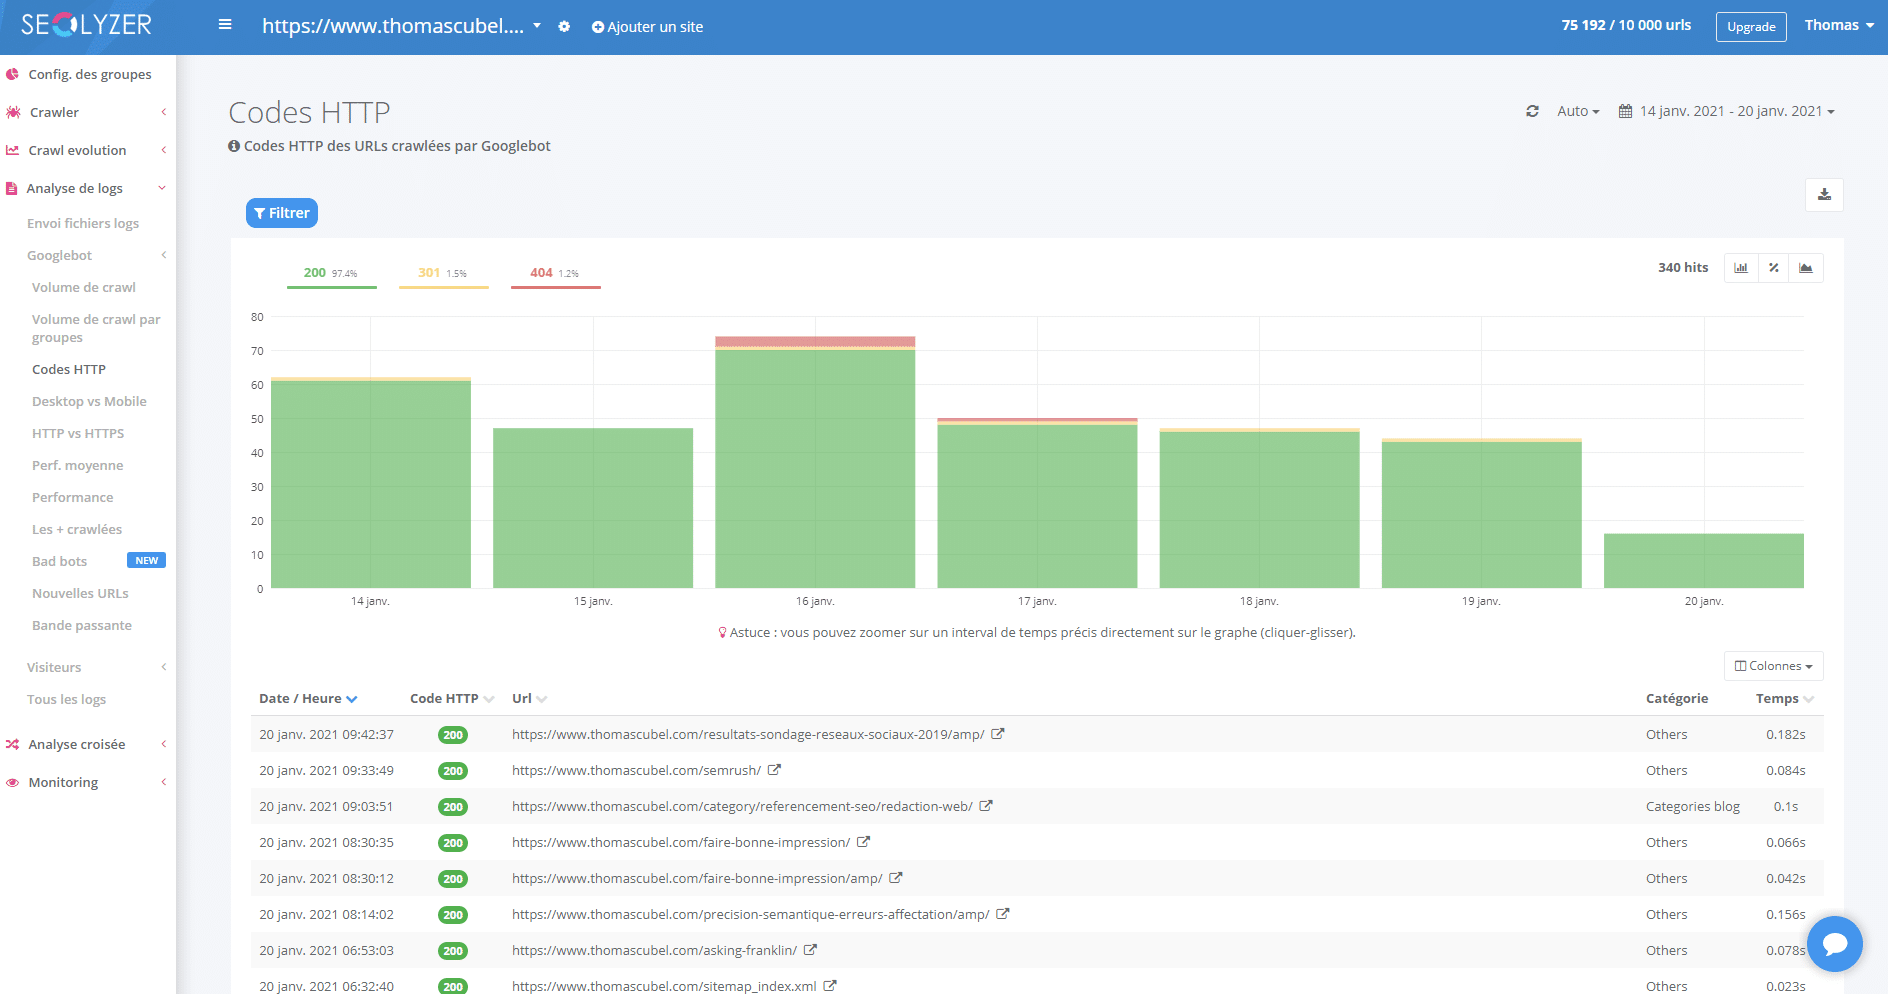Open Nouvelles URLs page
This screenshot has height=994, width=1888.
[80, 593]
